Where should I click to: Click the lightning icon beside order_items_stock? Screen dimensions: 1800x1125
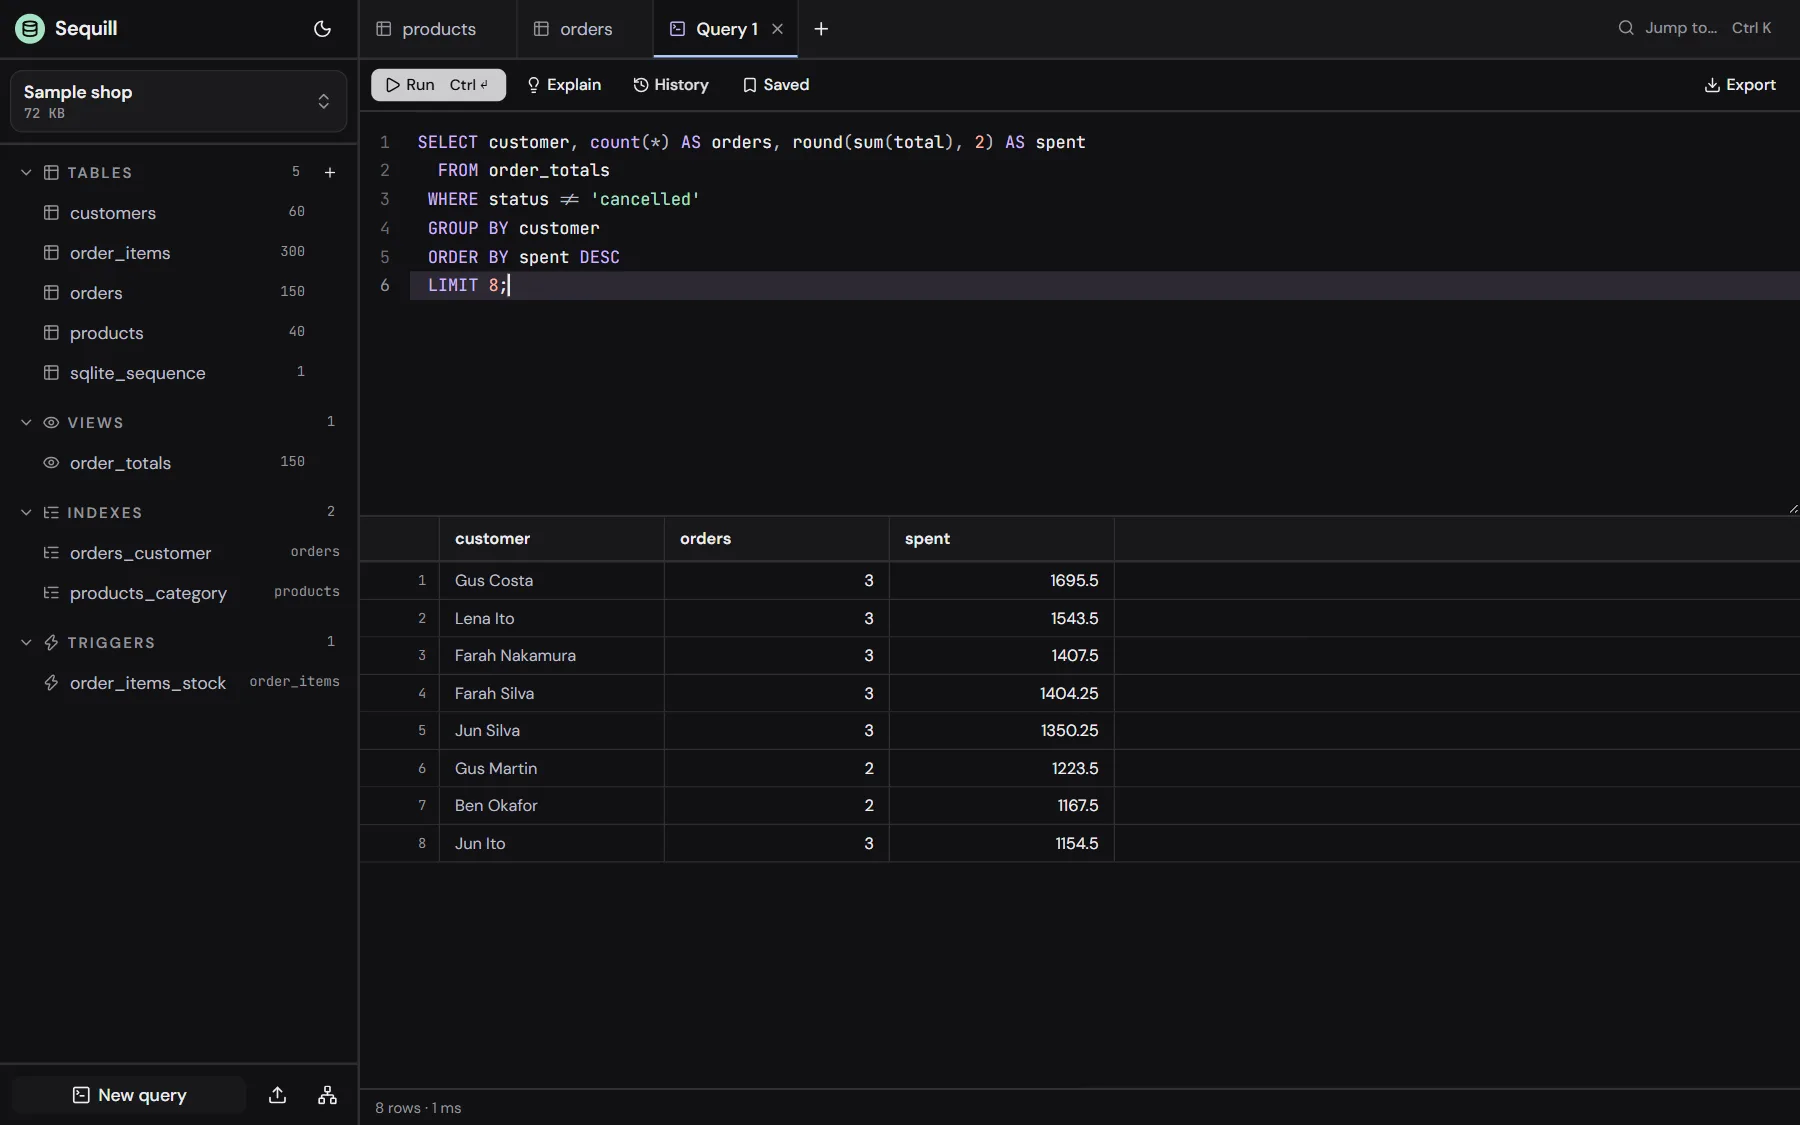tap(51, 683)
